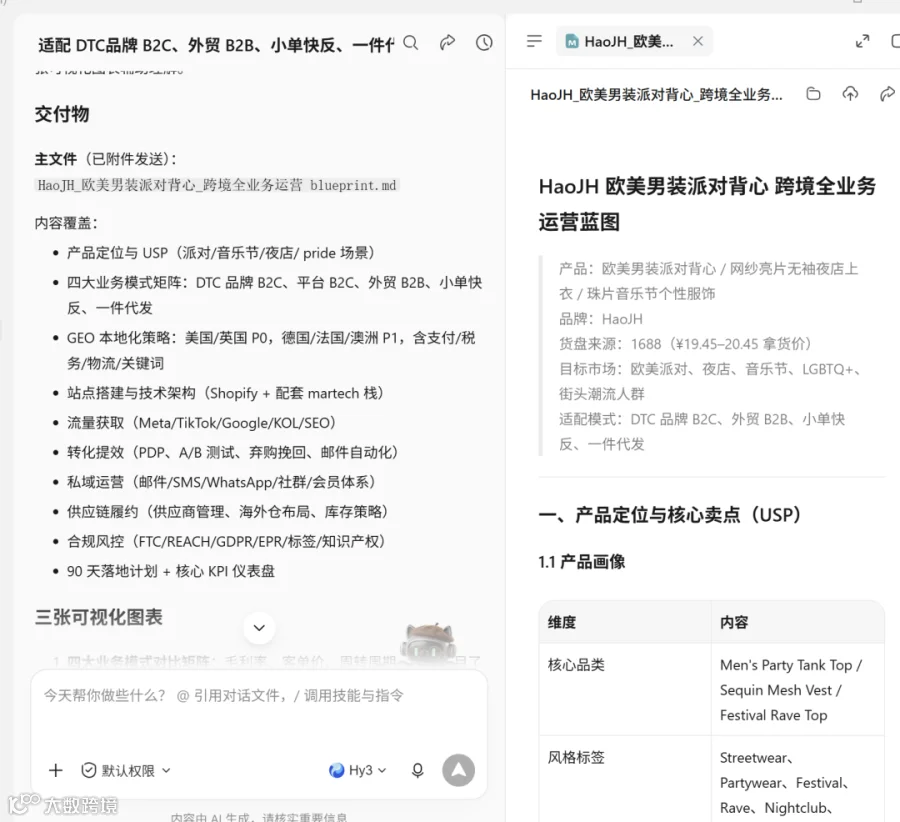Open the 默认权限 permission dropdown
The height and width of the screenshot is (822, 900).
(126, 770)
